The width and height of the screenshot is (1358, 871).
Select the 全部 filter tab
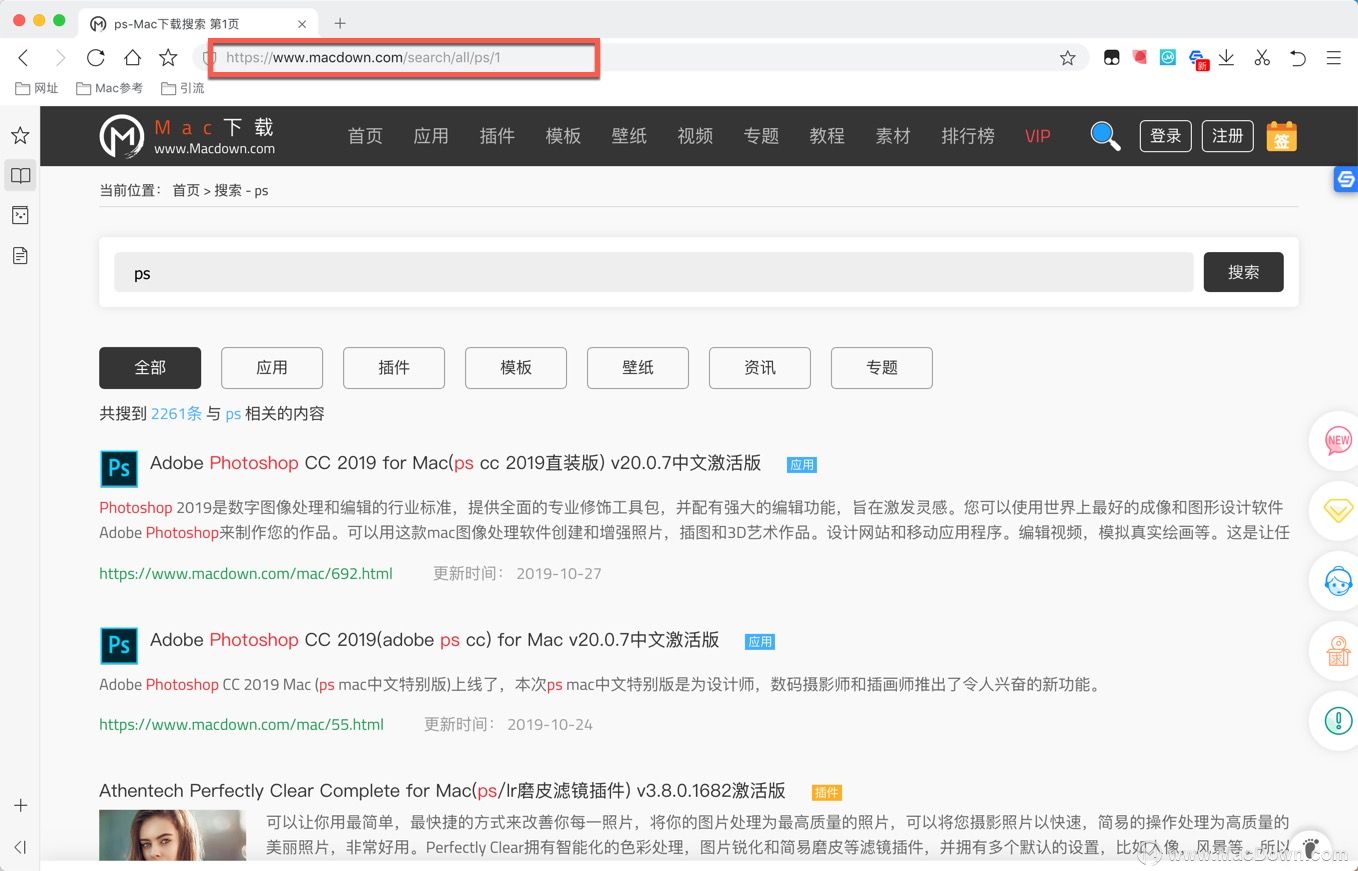click(150, 368)
